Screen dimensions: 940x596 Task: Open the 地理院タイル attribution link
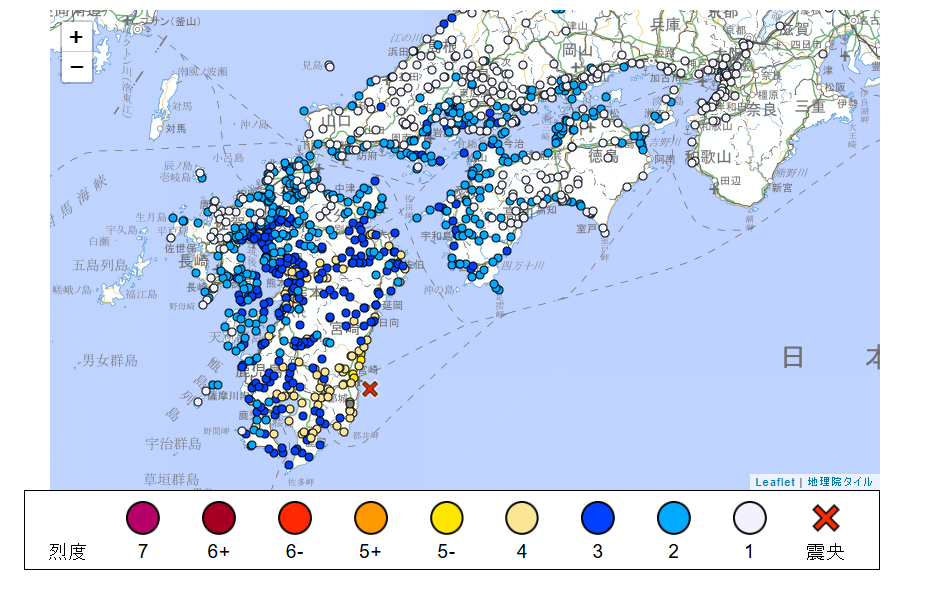pos(839,482)
